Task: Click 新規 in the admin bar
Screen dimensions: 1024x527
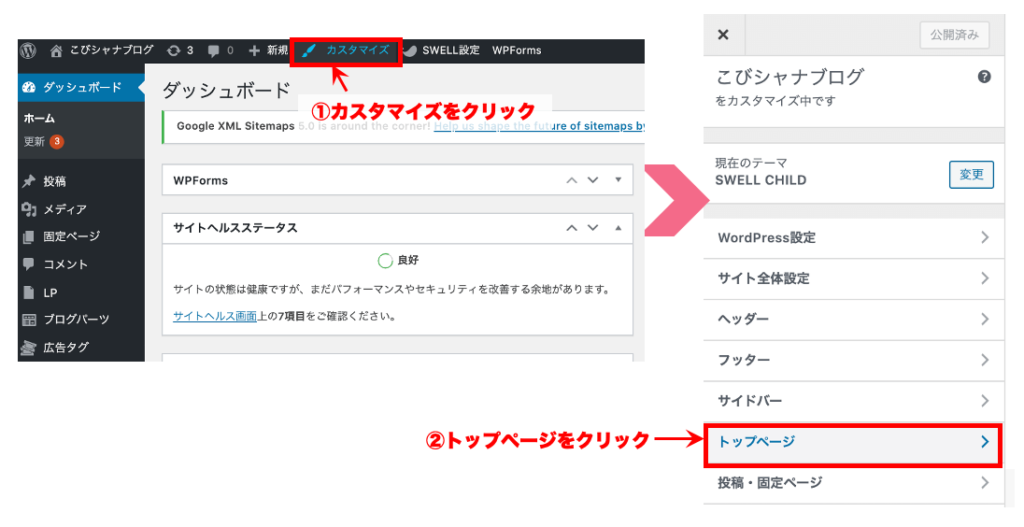Action: (277, 50)
